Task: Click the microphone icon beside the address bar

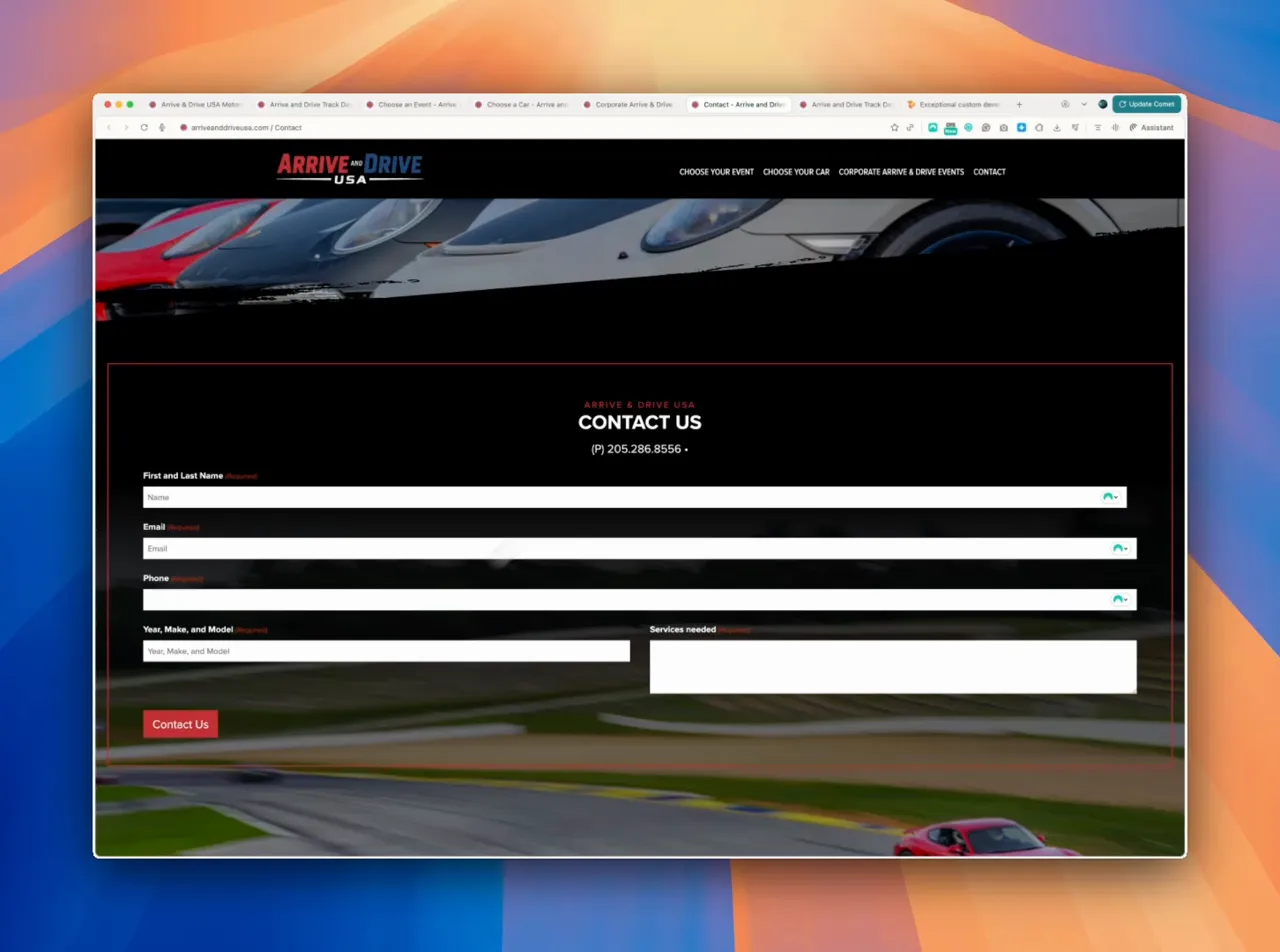Action: [x=162, y=127]
